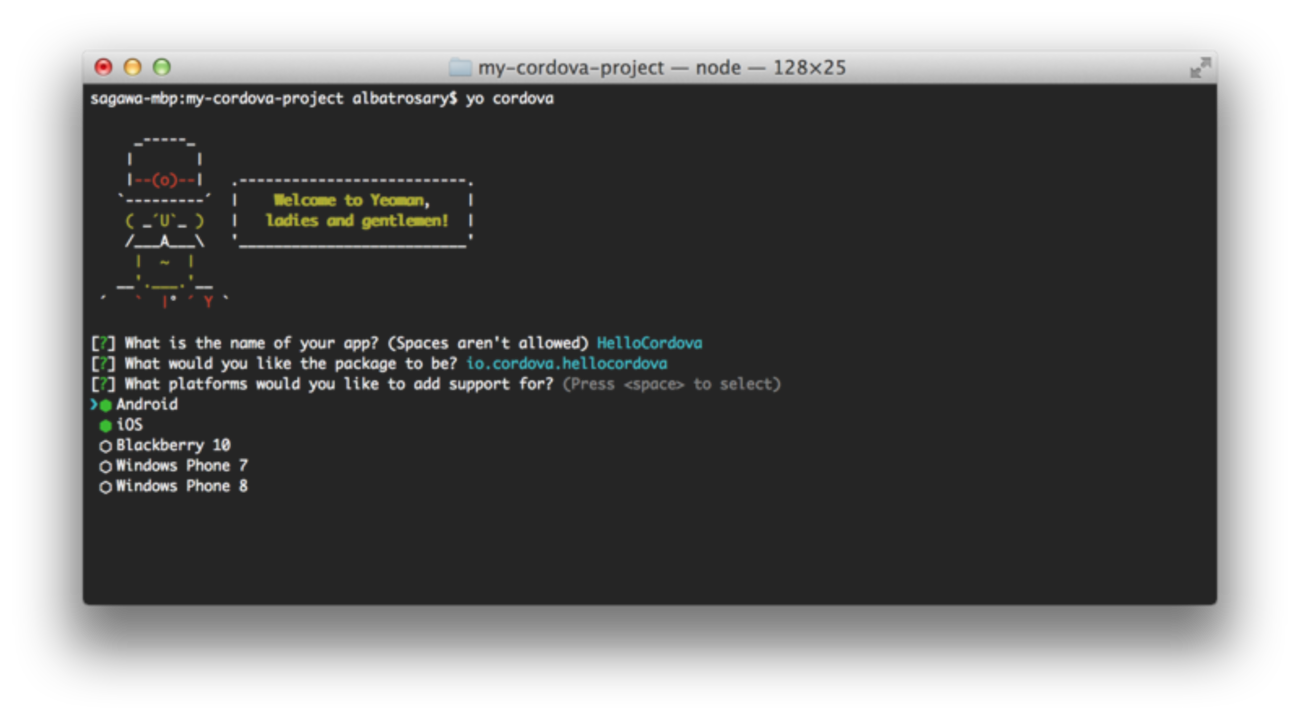Click the blue selection cursor arrow beside Android

click(x=94, y=405)
